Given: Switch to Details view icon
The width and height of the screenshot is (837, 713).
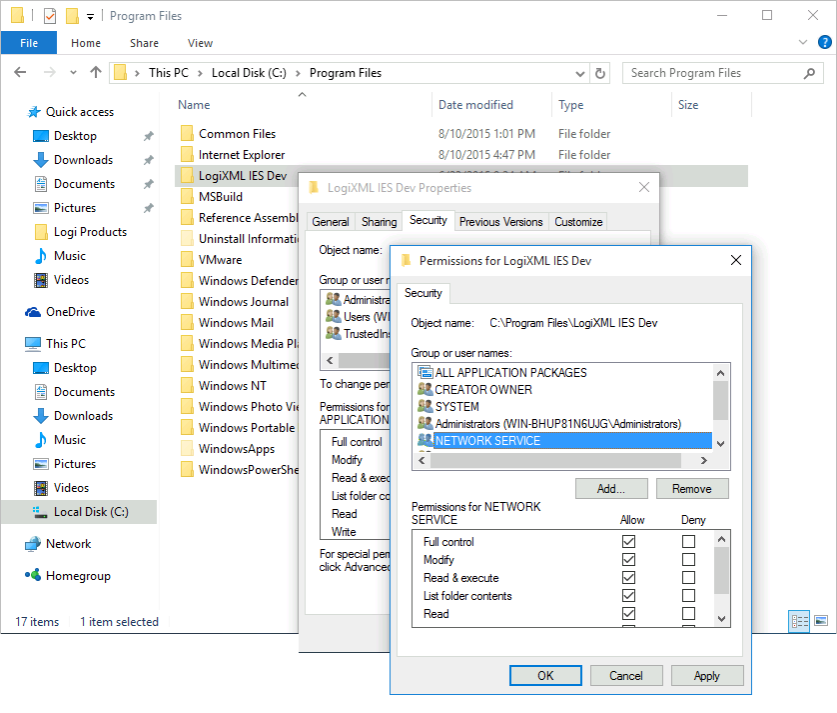Looking at the screenshot, I should point(799,621).
